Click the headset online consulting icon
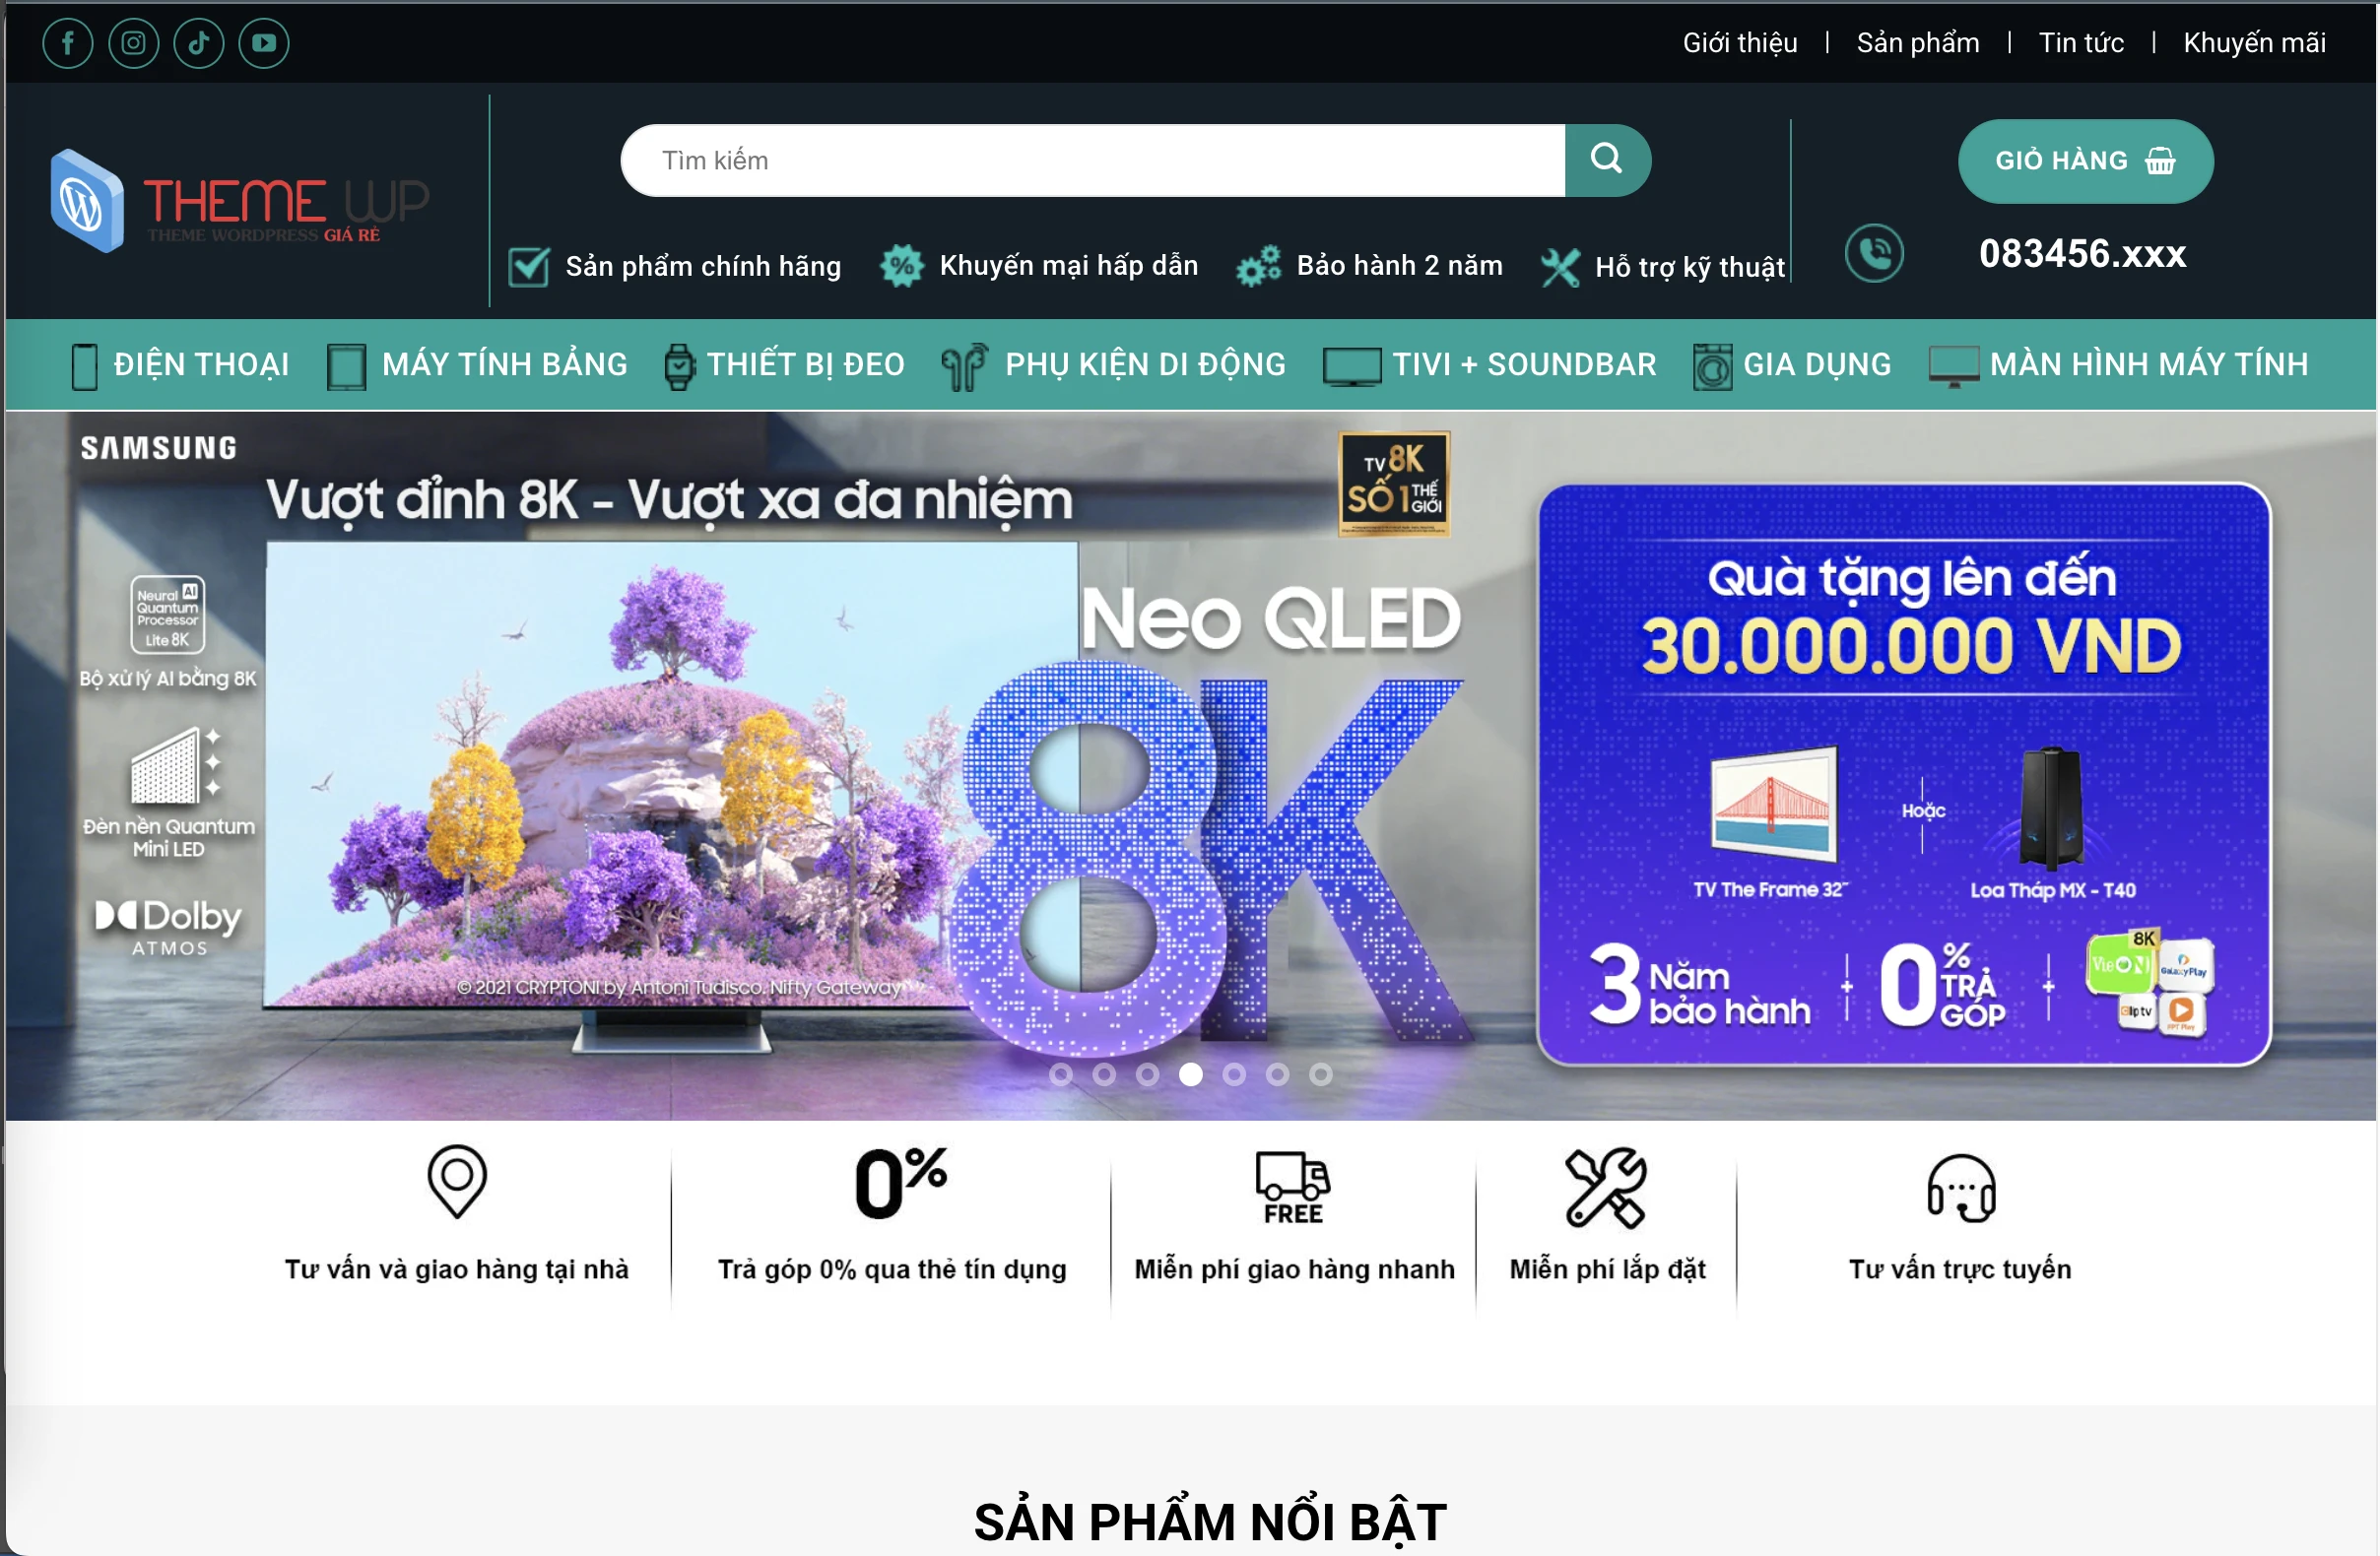 click(1960, 1188)
